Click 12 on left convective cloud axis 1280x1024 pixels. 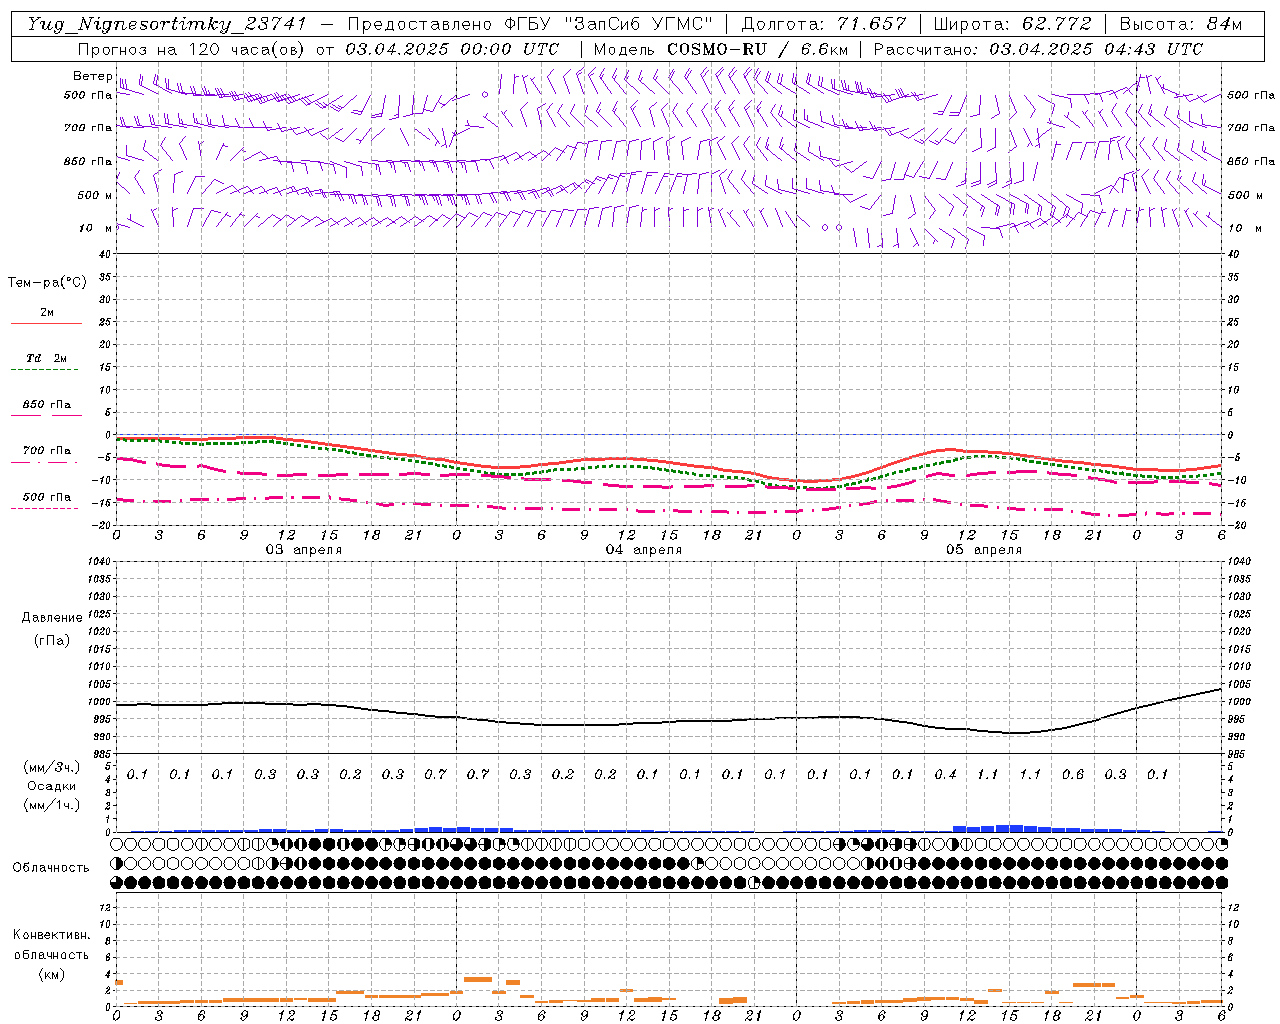(x=105, y=907)
